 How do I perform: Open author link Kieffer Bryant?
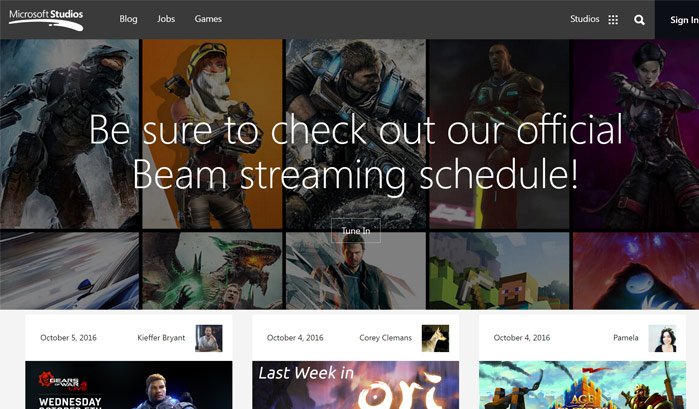click(160, 338)
